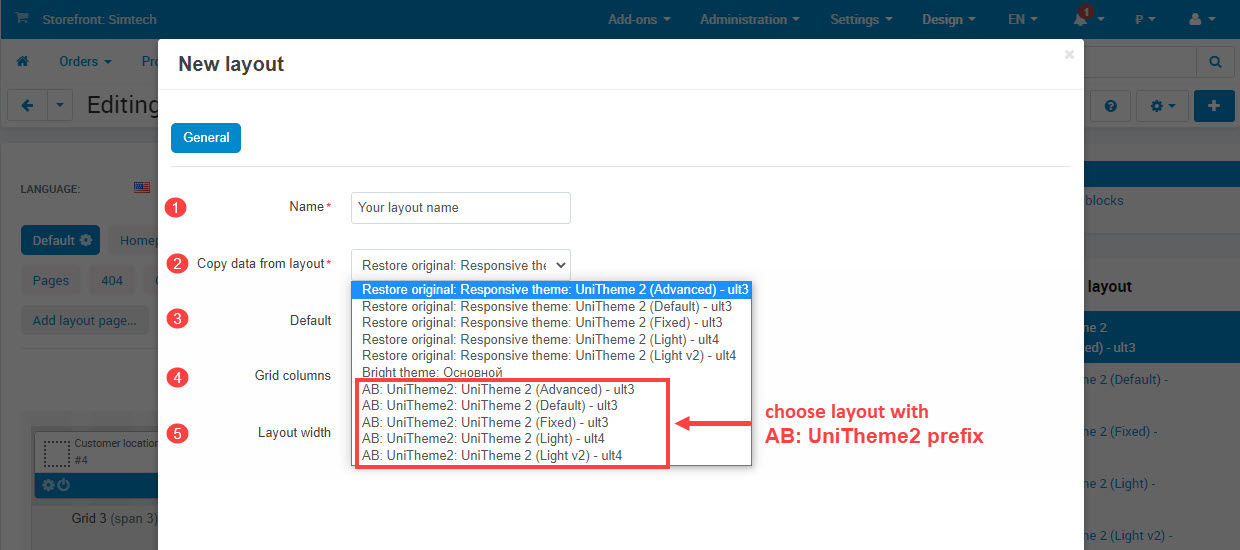This screenshot has width=1240, height=550.
Task: Open the Administration menu
Action: pyautogui.click(x=750, y=19)
